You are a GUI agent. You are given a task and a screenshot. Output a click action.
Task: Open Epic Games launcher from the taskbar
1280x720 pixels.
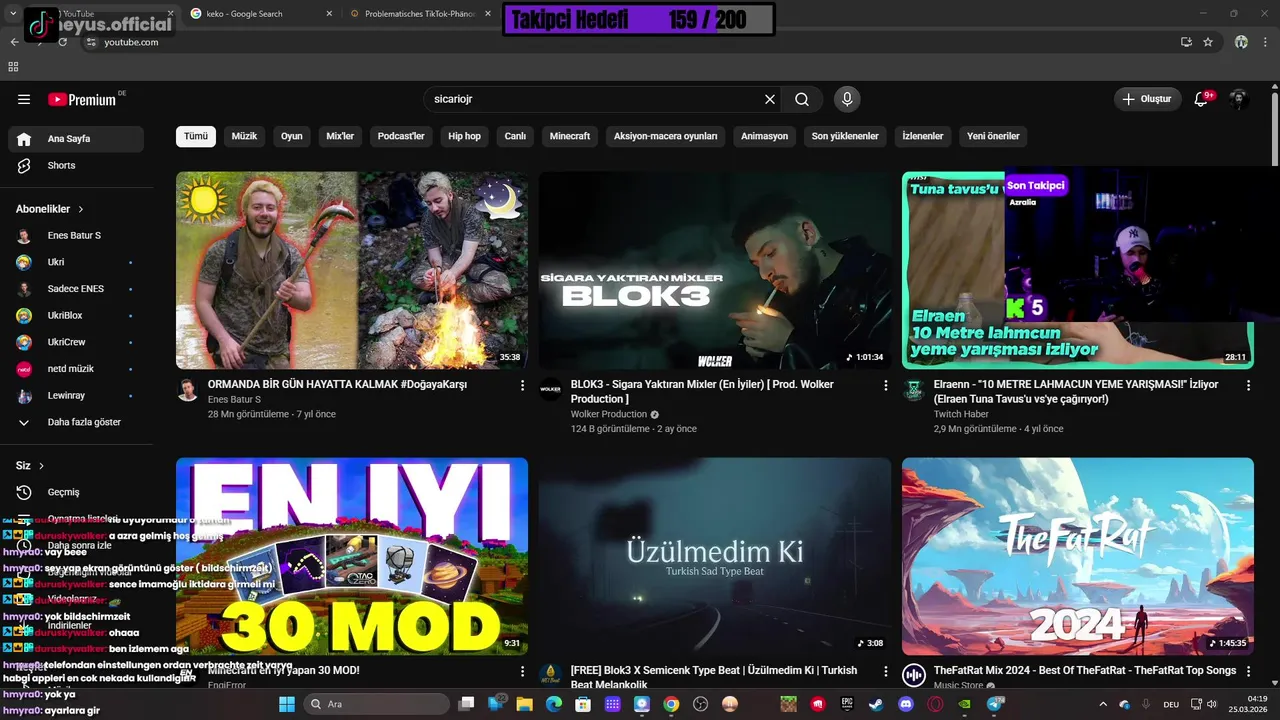point(847,704)
